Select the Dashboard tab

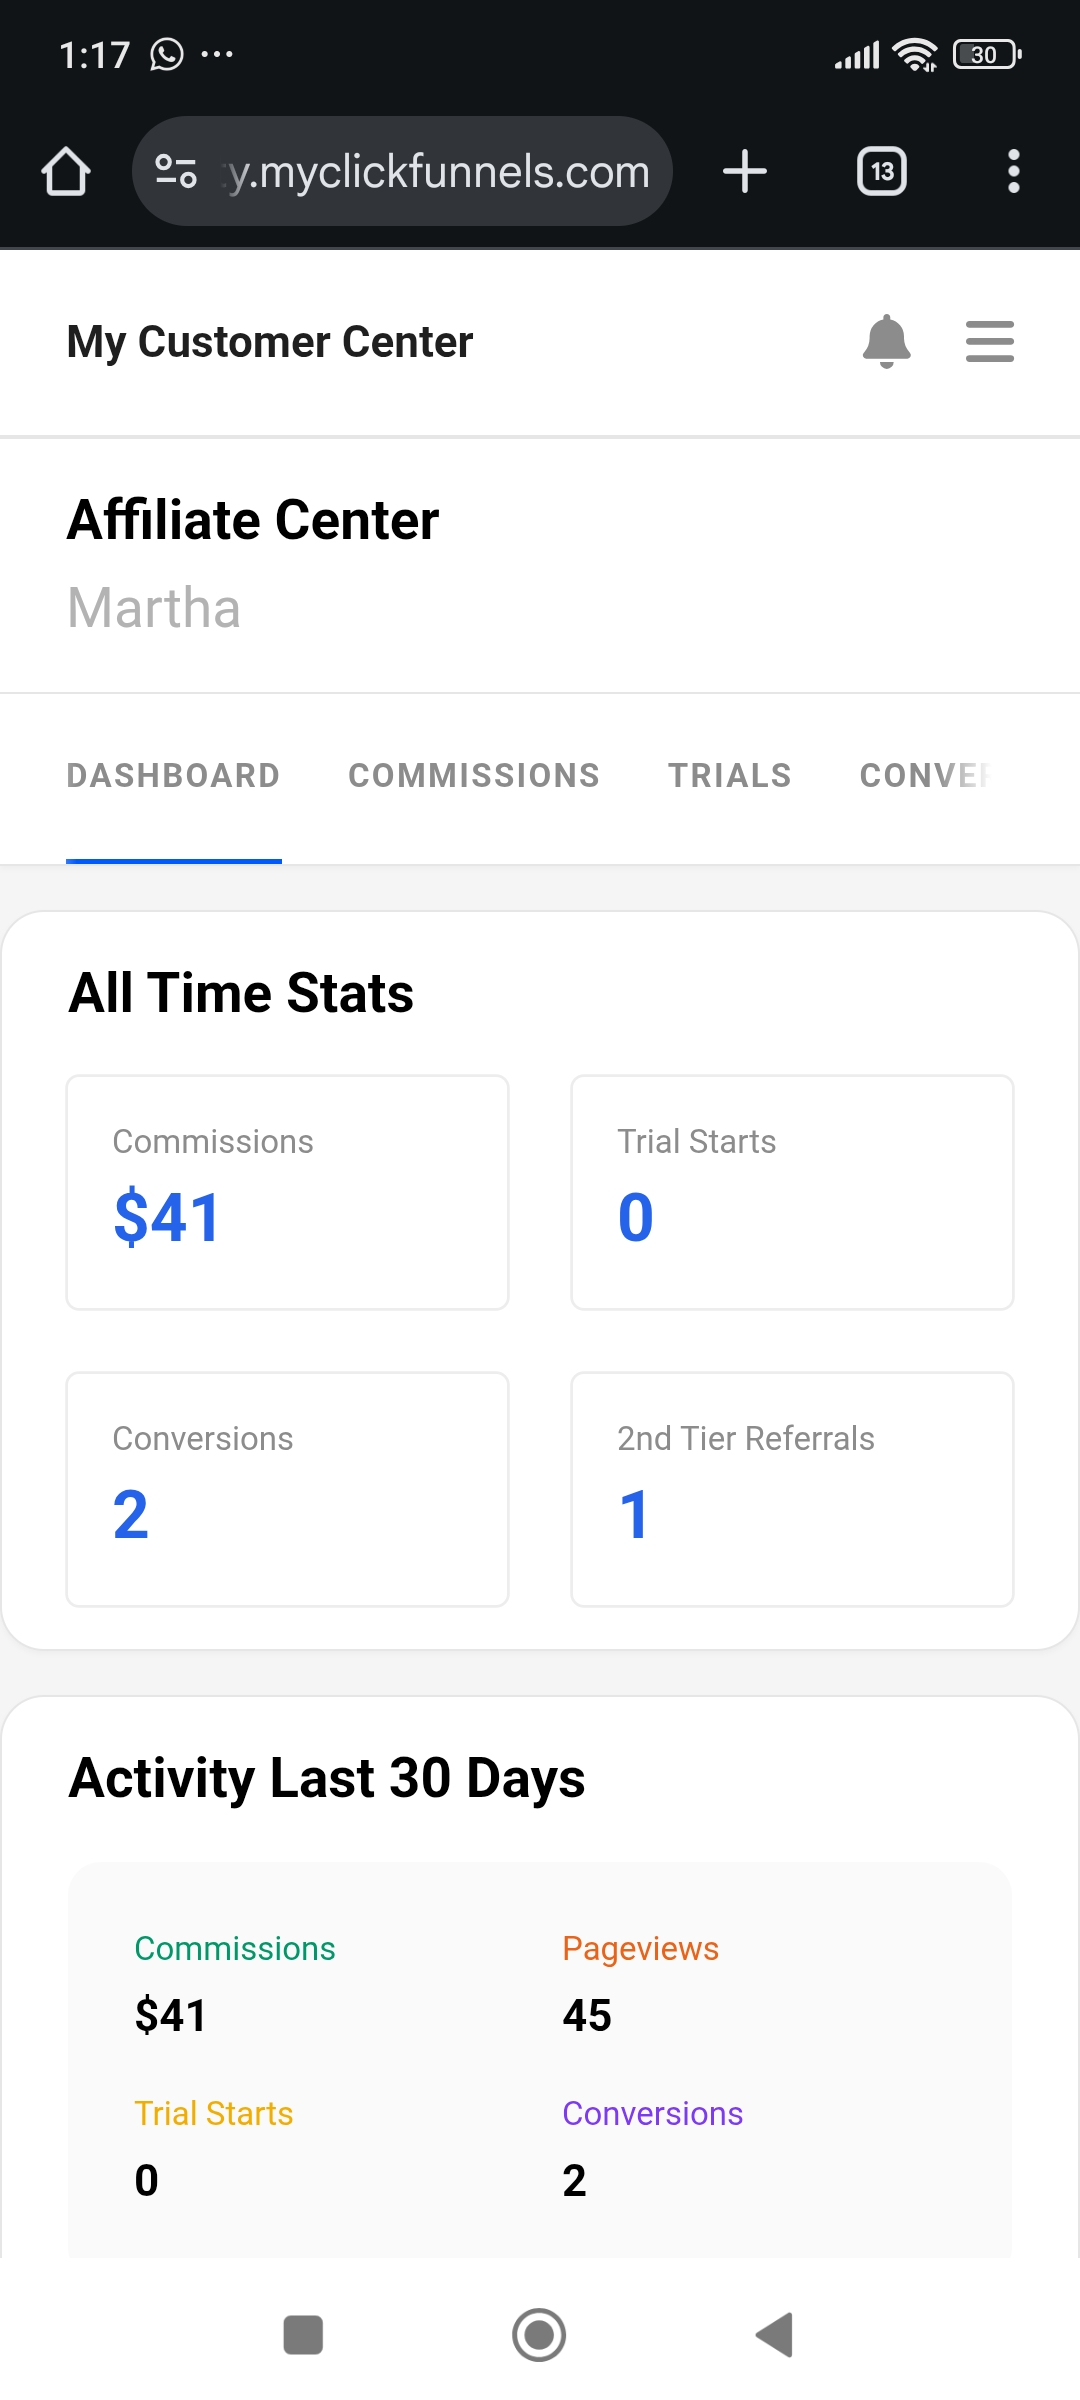[x=173, y=776]
